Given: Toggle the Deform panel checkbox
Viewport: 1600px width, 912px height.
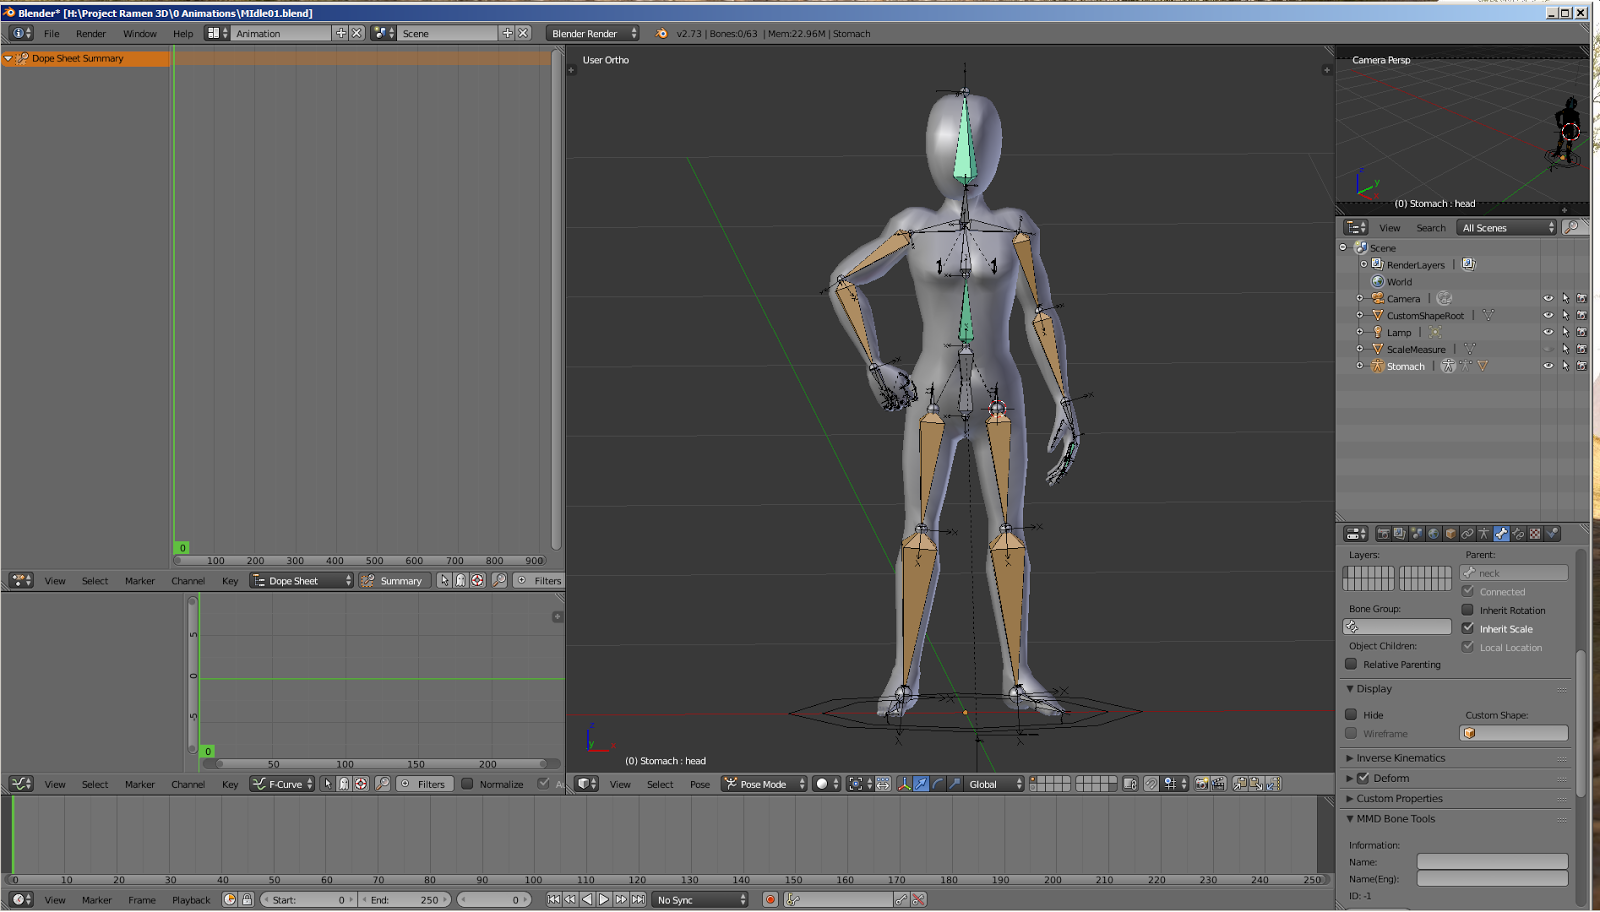Looking at the screenshot, I should [1363, 778].
